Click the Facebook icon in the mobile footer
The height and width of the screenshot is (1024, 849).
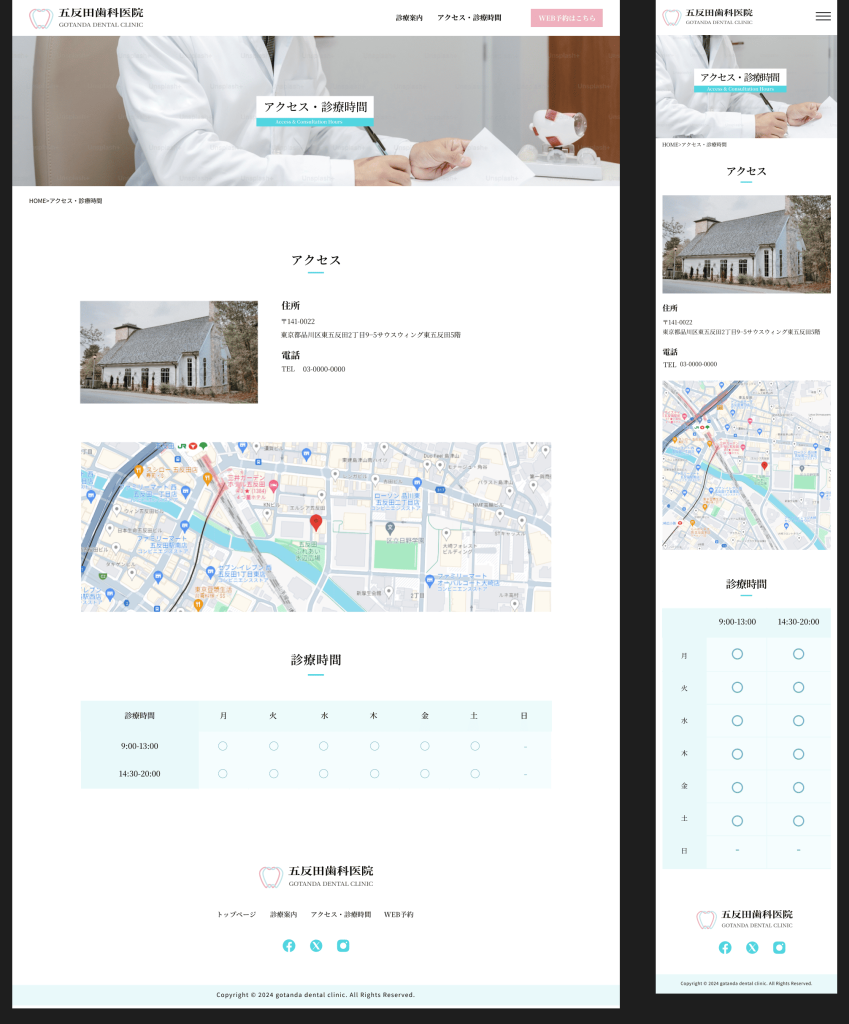725,948
